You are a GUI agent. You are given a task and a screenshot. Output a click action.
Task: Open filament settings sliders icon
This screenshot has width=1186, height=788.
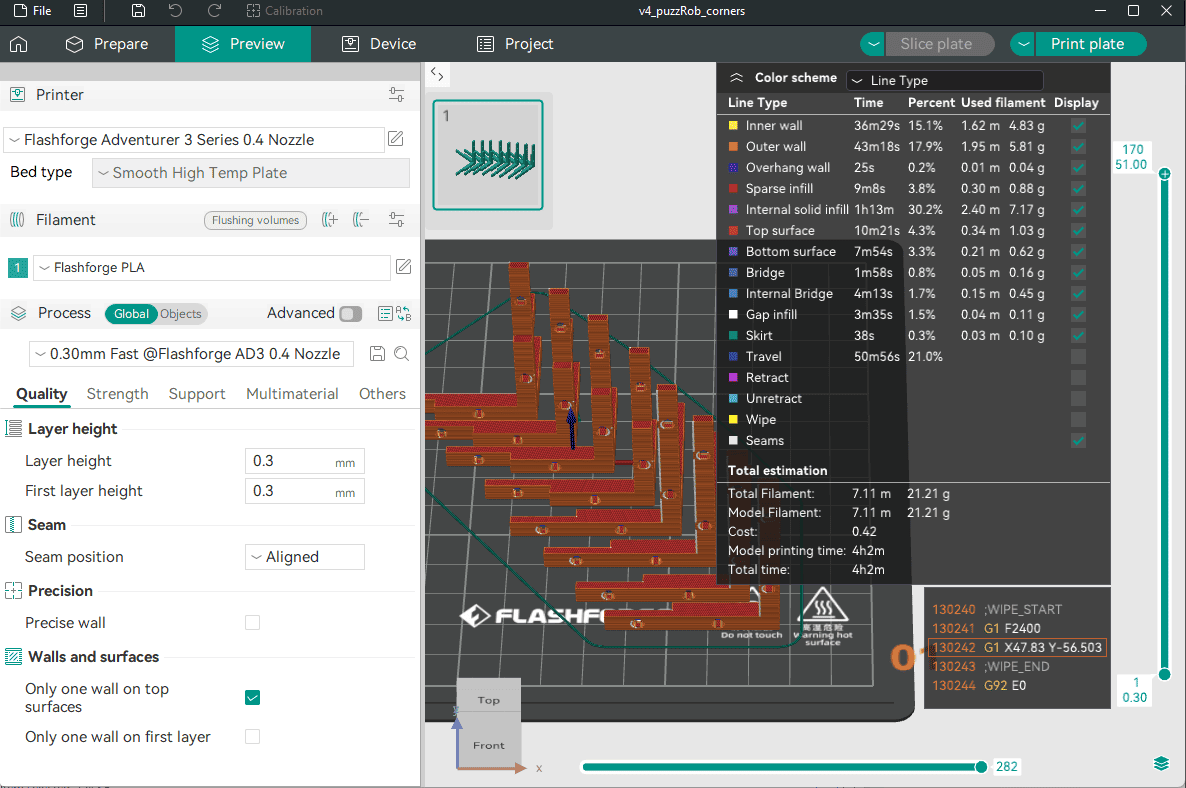pos(396,220)
